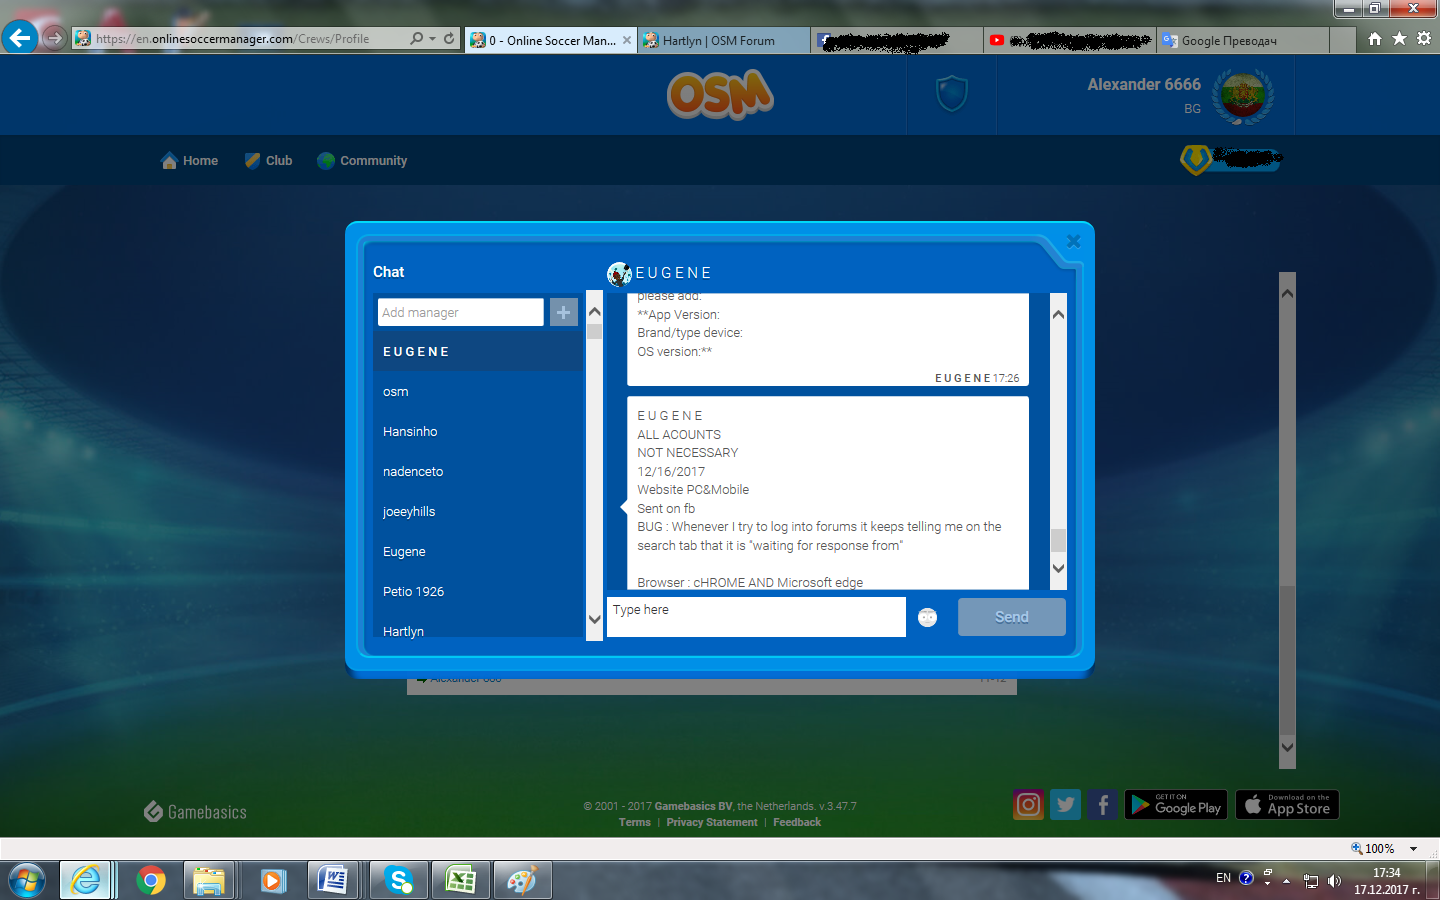Send the chat message

point(1012,617)
